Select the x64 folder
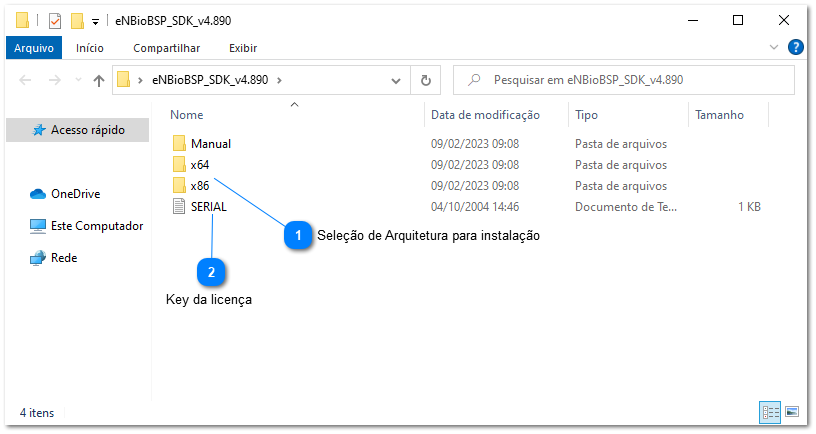Viewport: 816px width, 434px height. 200,165
